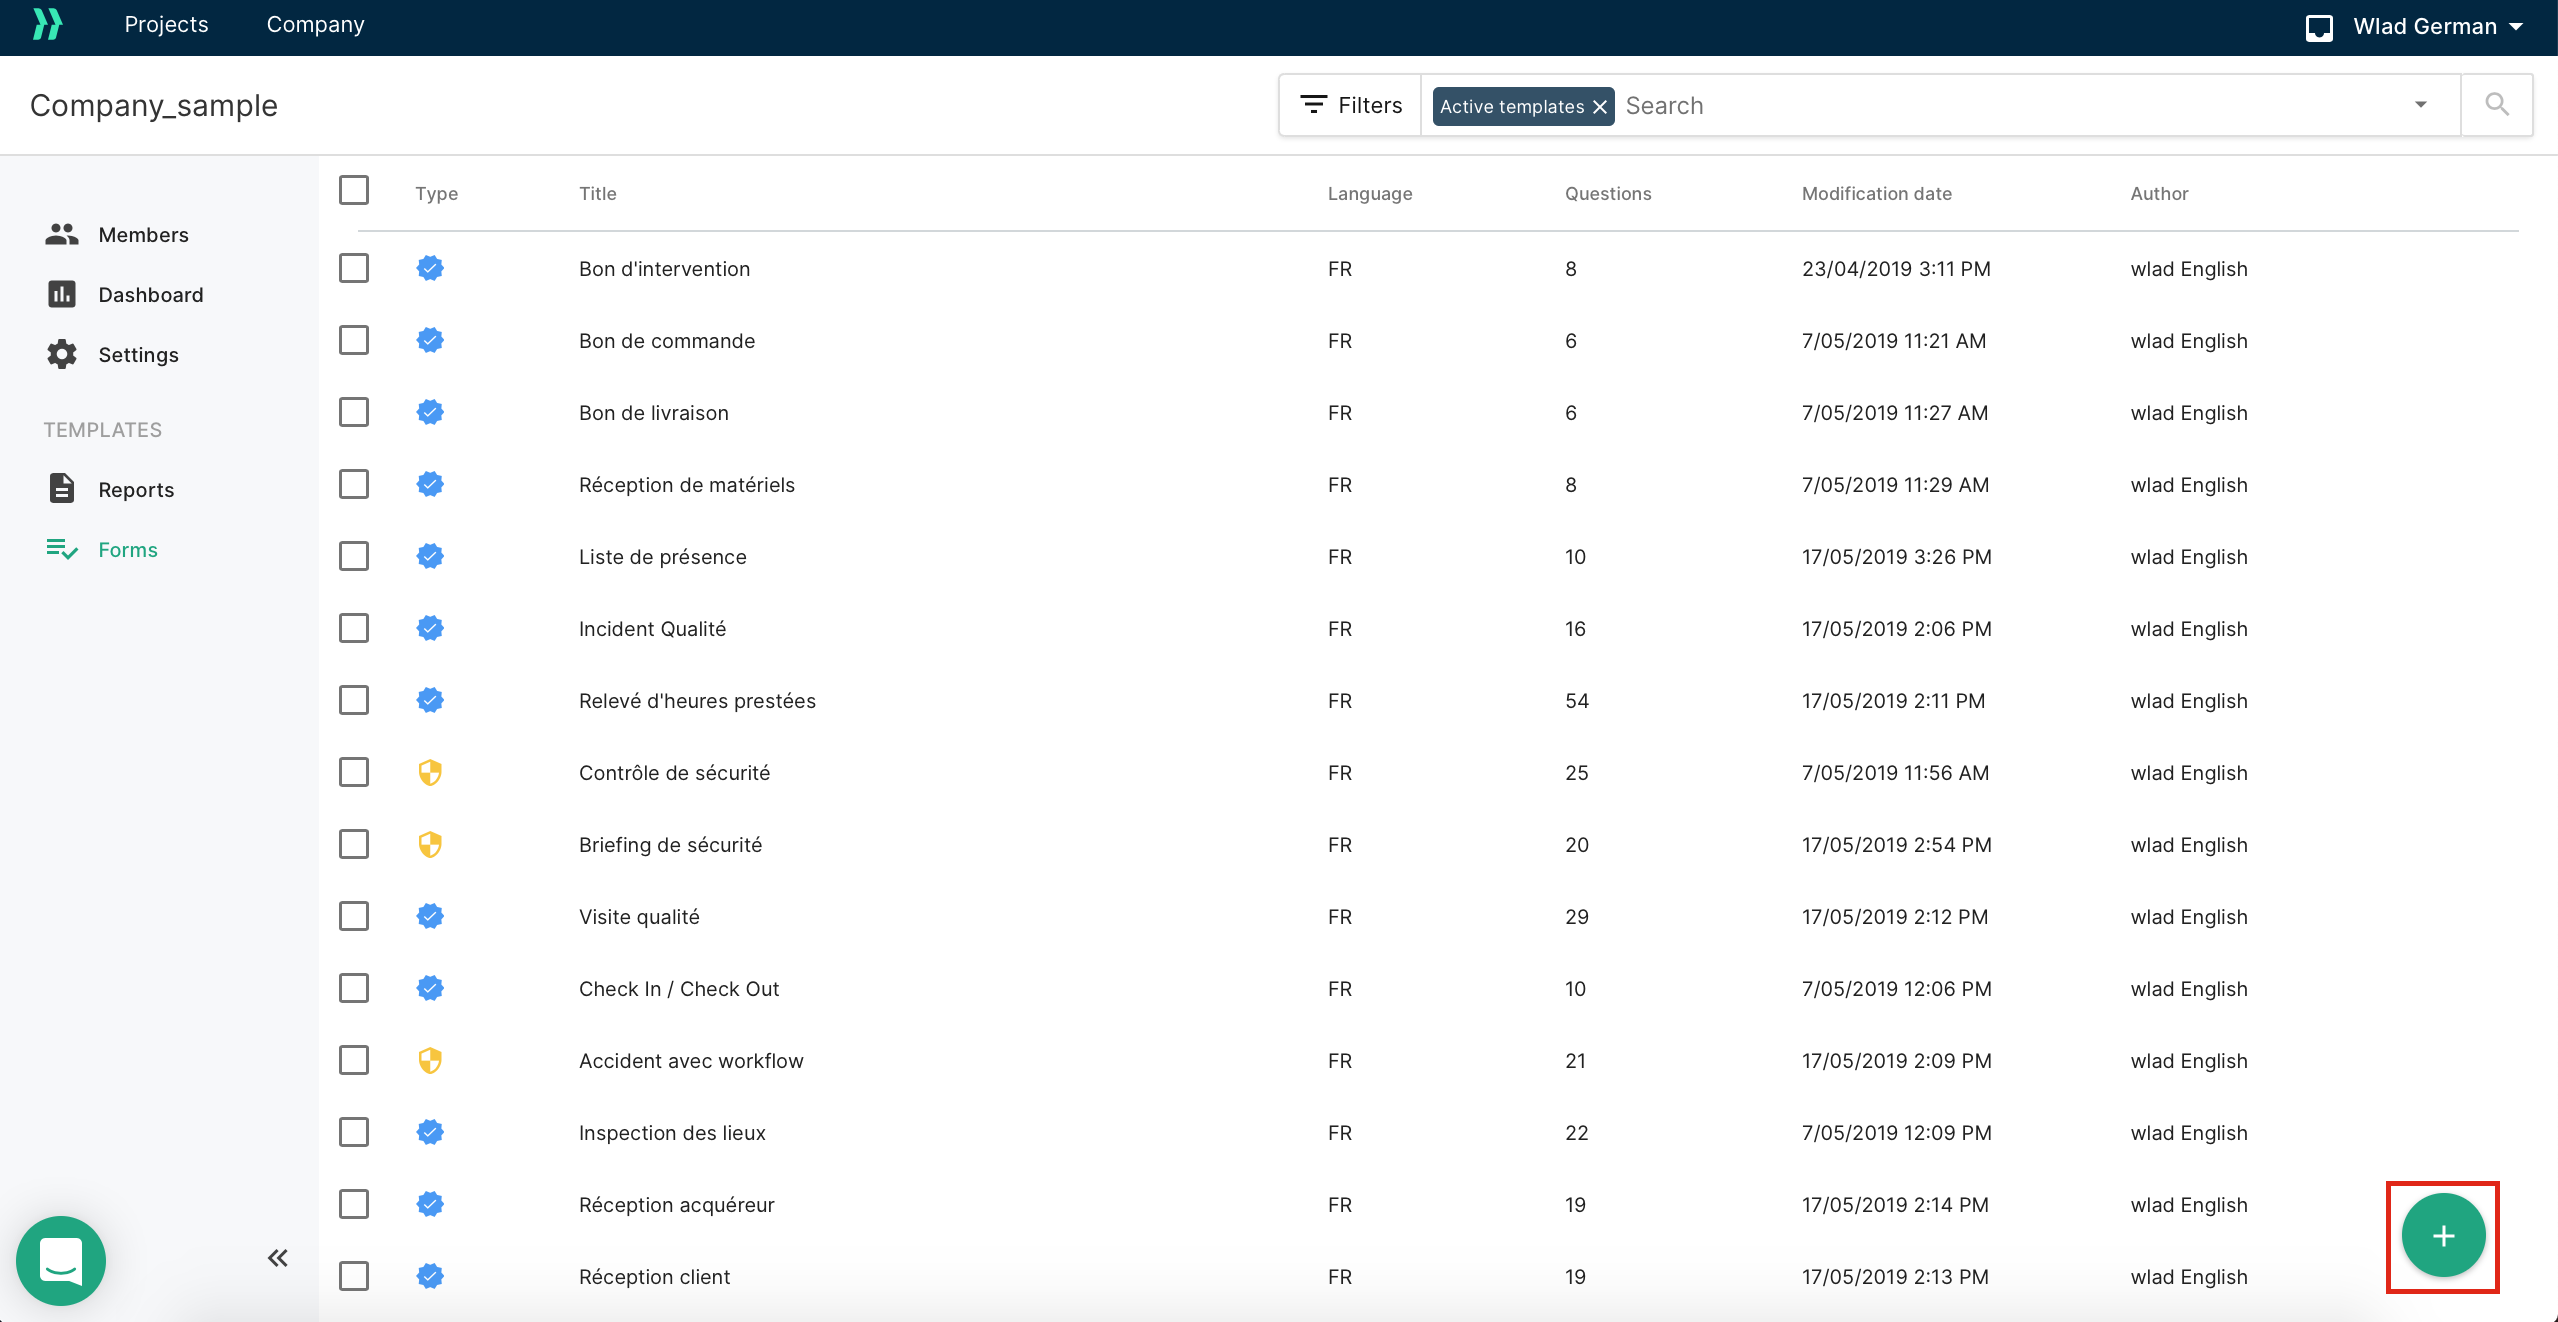Open the Incident Qualité form title
Viewport: 2558px width, 1322px height.
pyautogui.click(x=652, y=629)
